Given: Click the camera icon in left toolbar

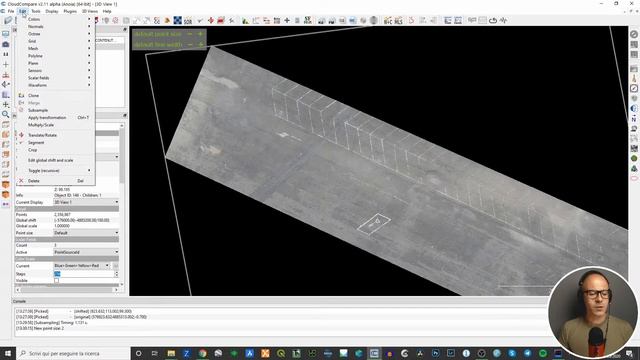Looking at the screenshot, I should click(x=6, y=44).
